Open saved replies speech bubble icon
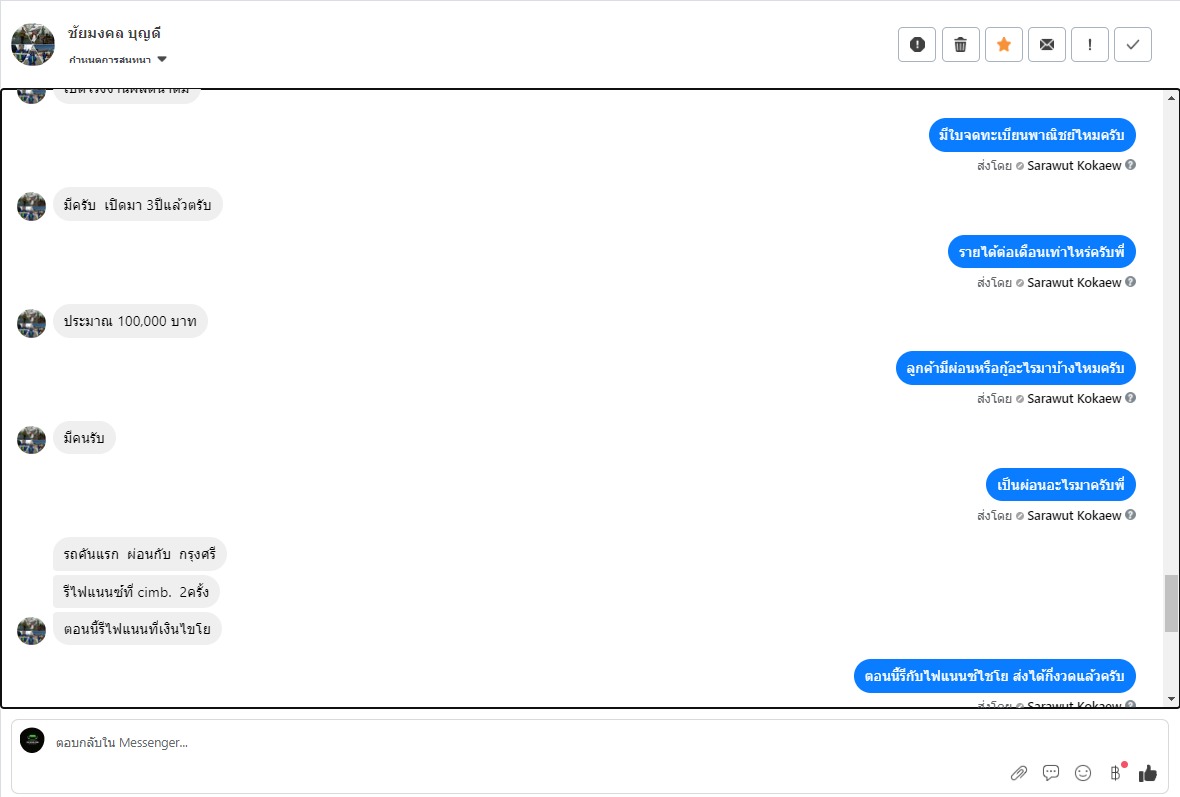1180x797 pixels. 1051,772
